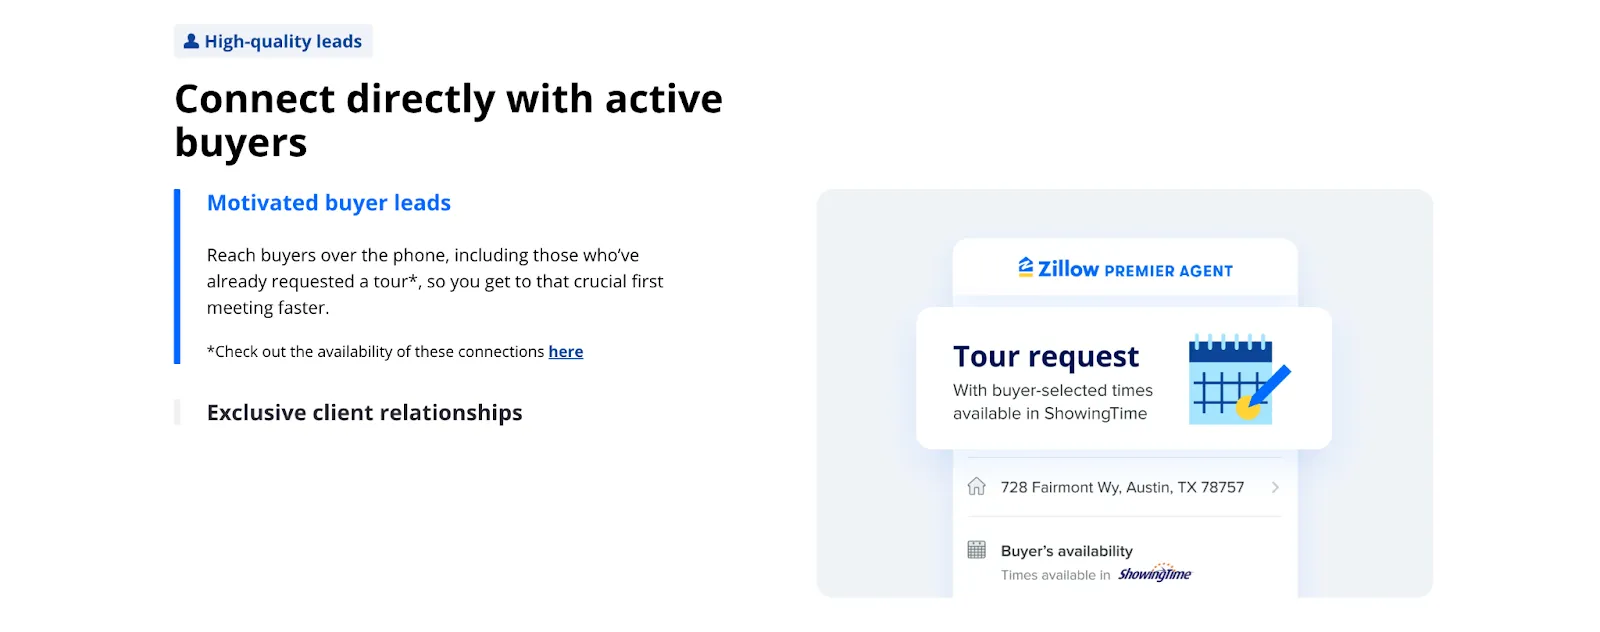The height and width of the screenshot is (632, 1600).
Task: Click the Connect directly with active buyers heading
Action: tap(448, 120)
